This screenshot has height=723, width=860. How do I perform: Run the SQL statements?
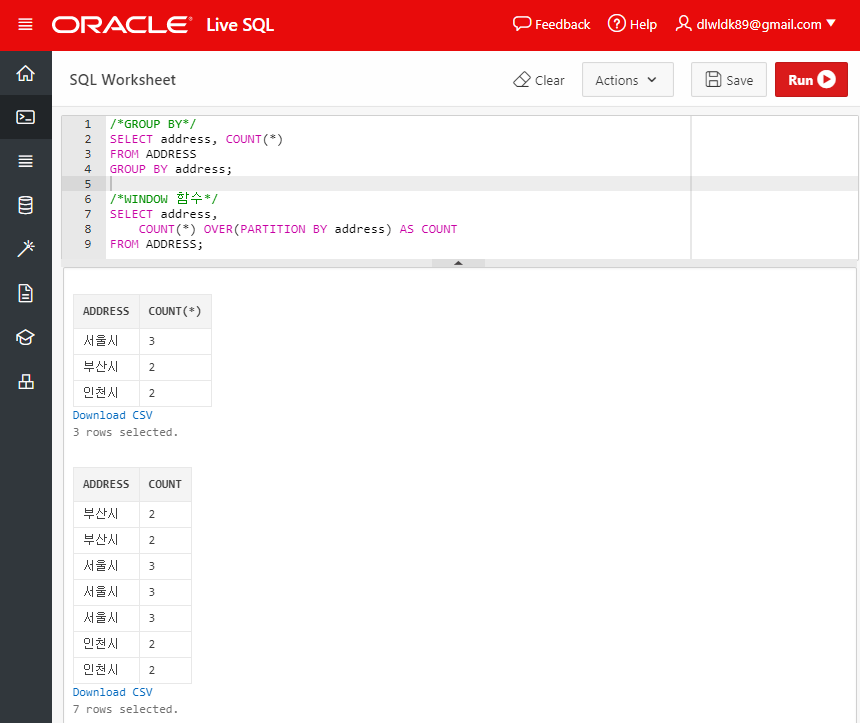811,80
